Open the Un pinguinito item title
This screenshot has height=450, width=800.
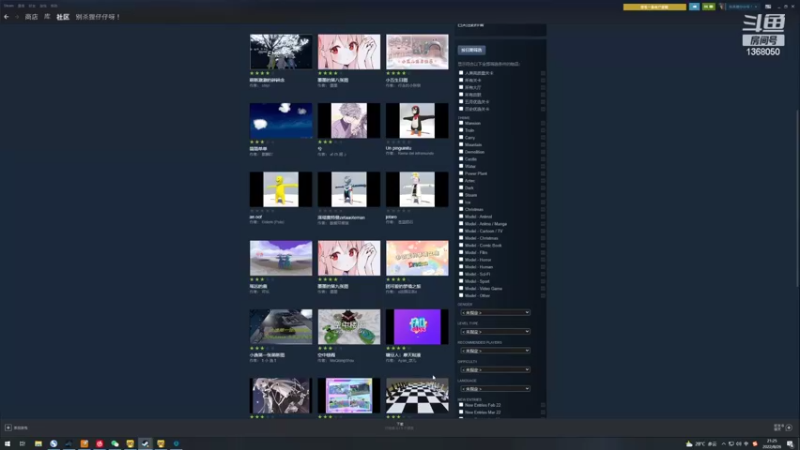click(398, 148)
